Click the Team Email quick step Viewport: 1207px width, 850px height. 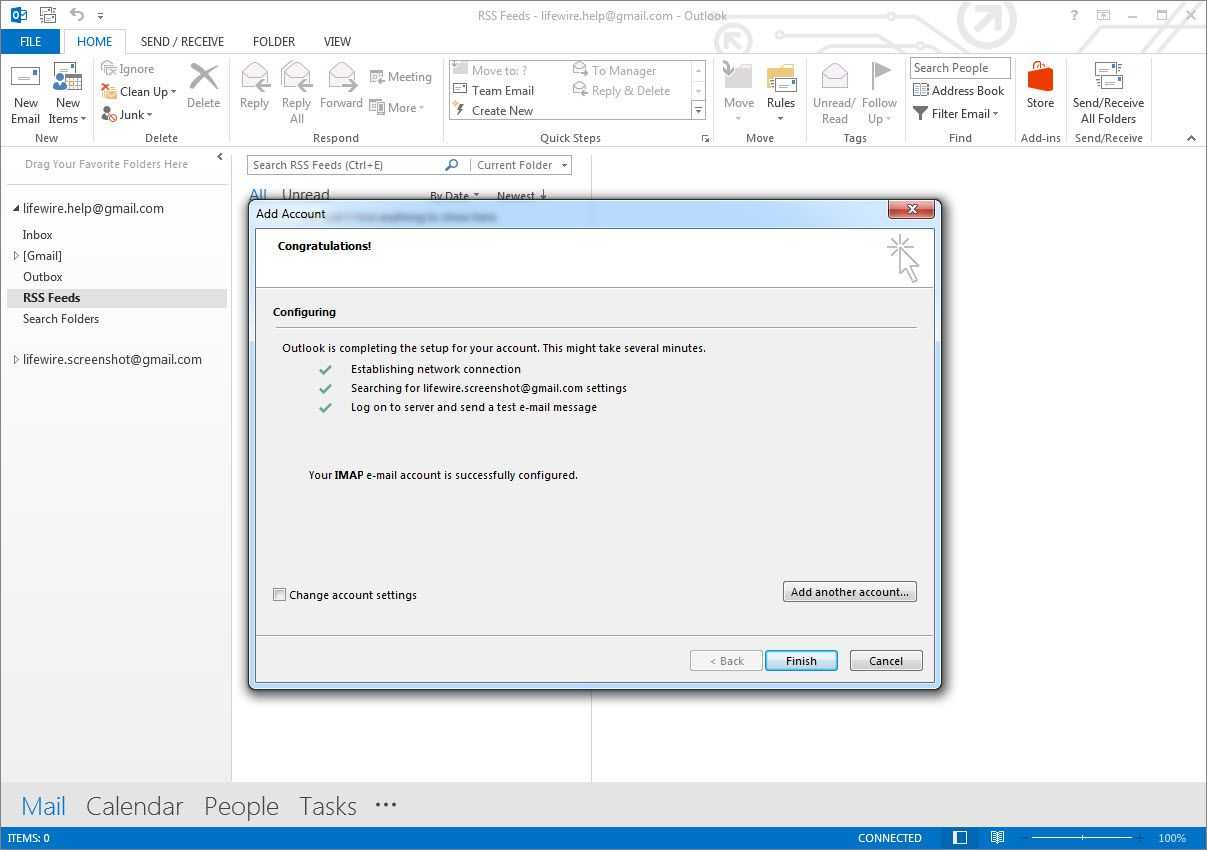(493, 90)
